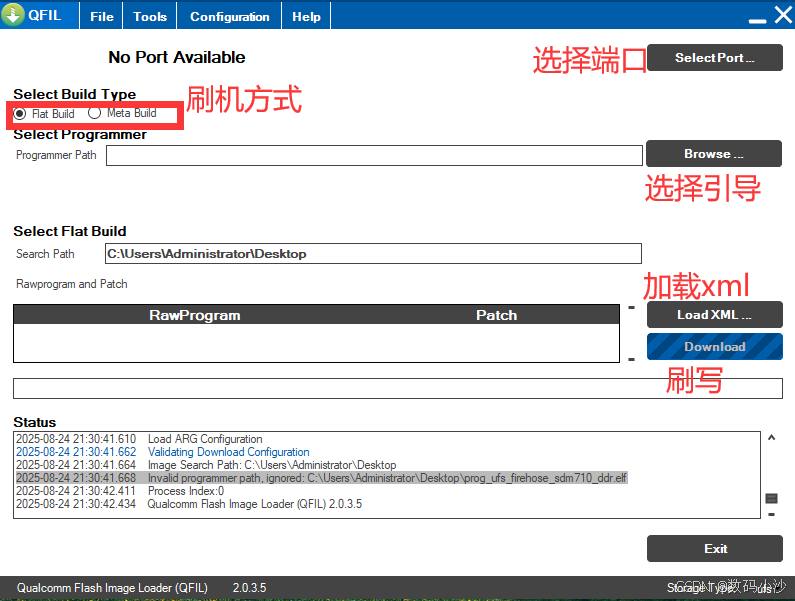Click the minus icon beside the Download button

click(x=631, y=360)
